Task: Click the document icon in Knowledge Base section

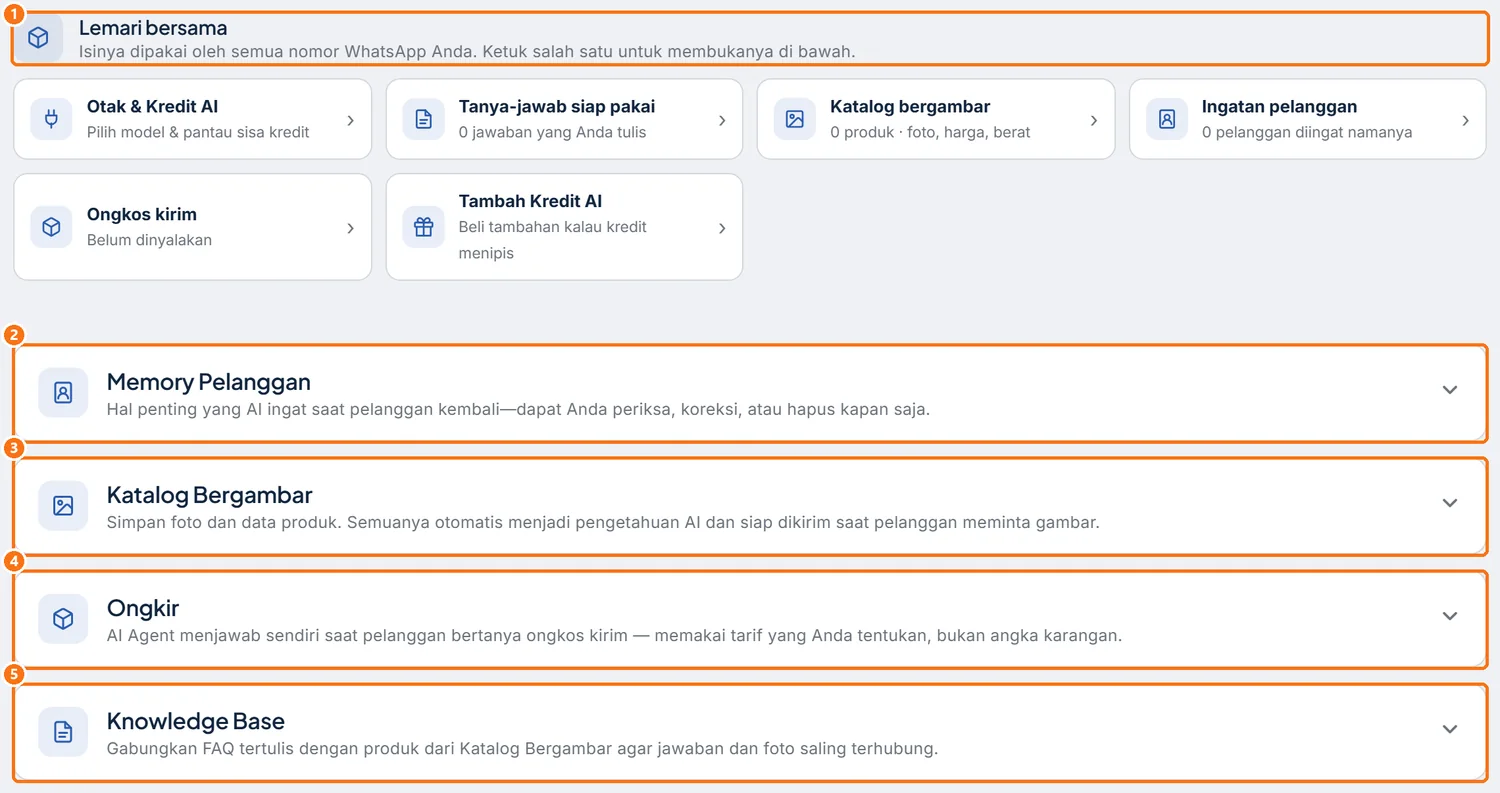Action: tap(63, 732)
